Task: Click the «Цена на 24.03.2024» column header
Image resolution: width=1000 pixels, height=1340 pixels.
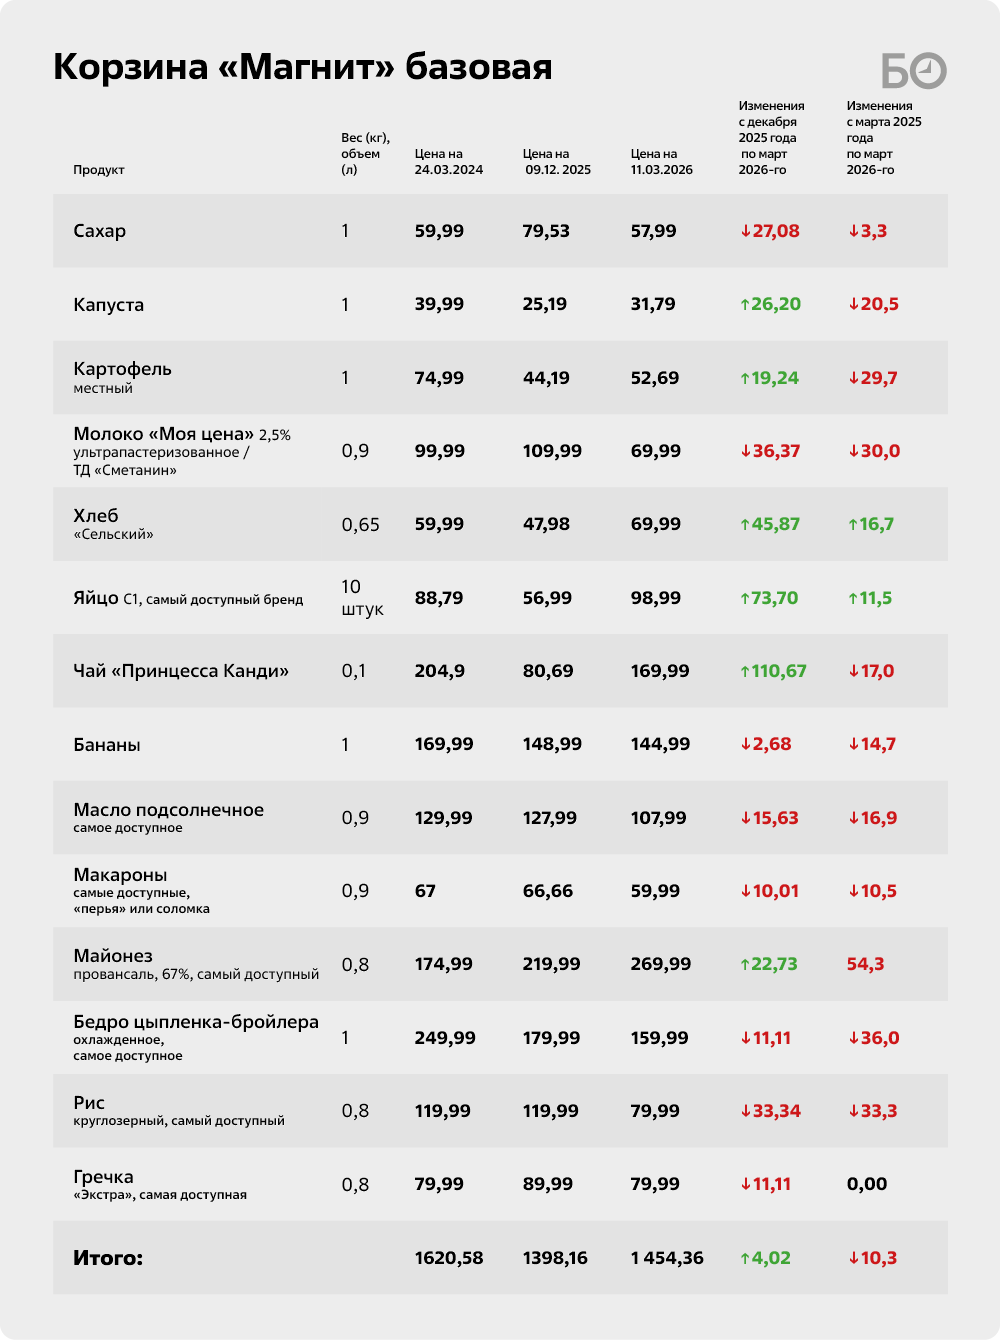Action: tap(449, 162)
